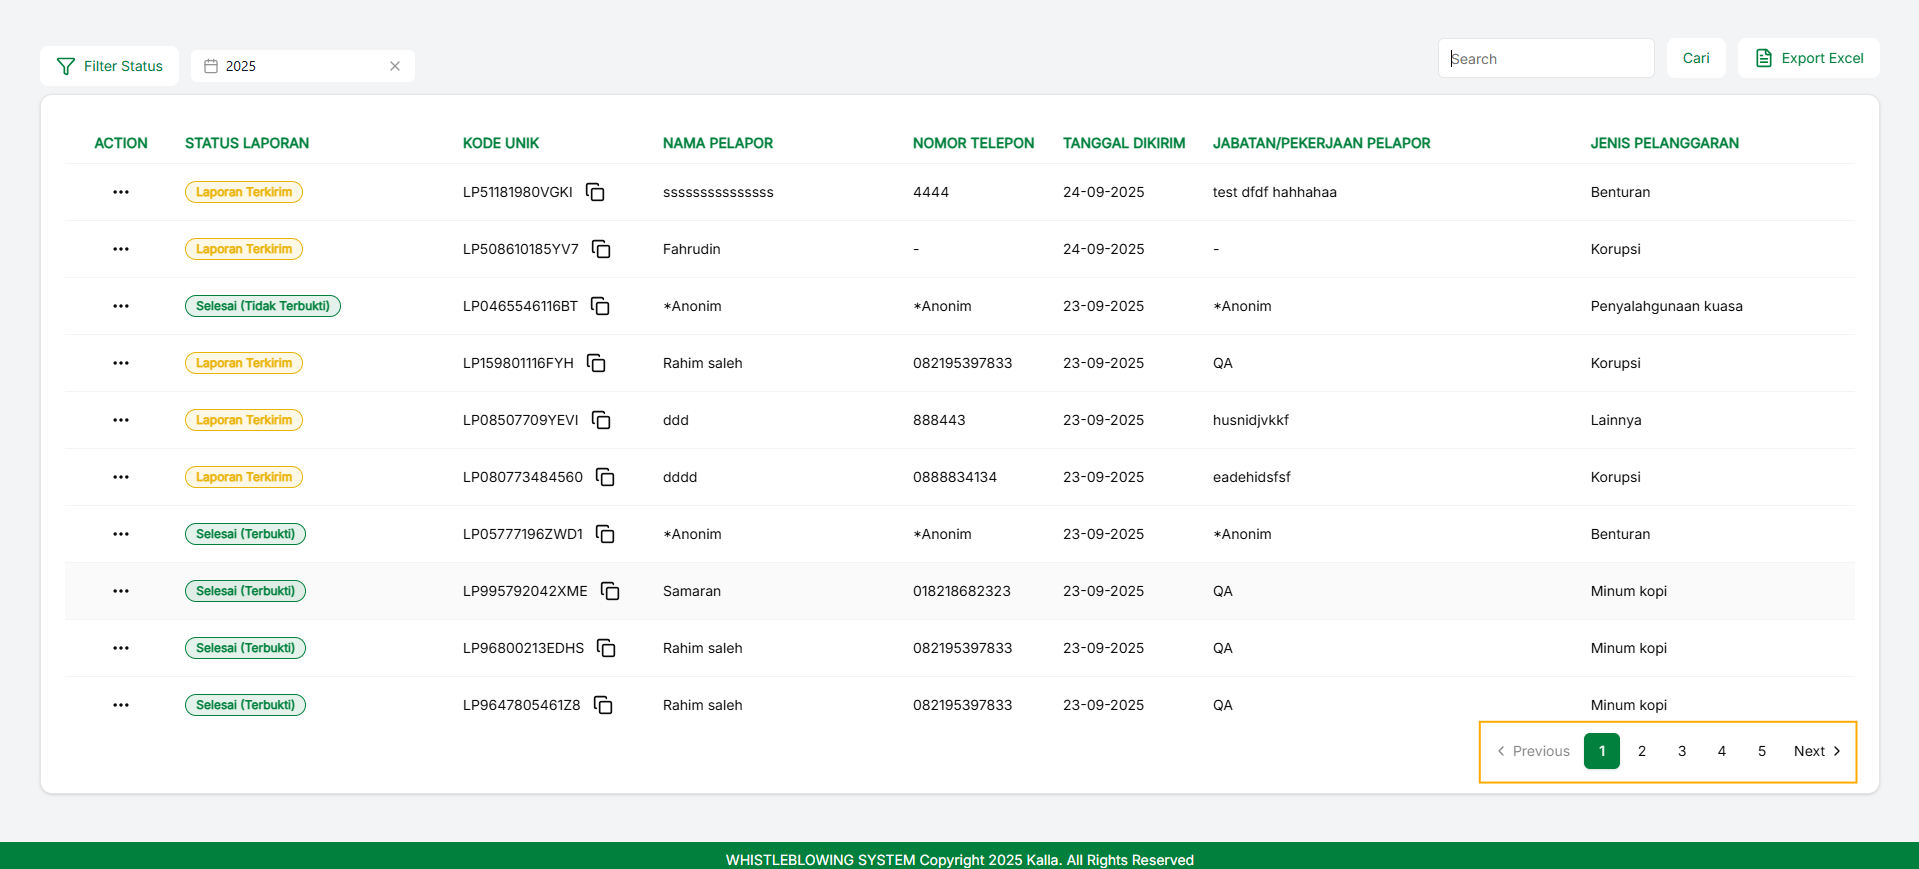Expand actions for the ssssssssssssss report row

pos(121,192)
